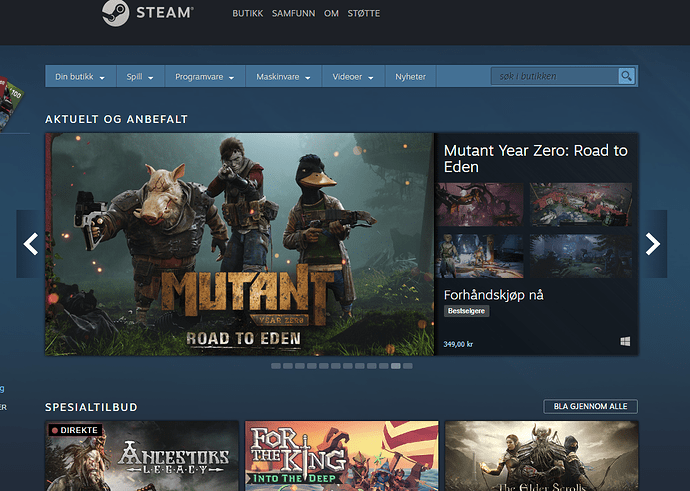Click the Steam logo
The width and height of the screenshot is (690, 491).
tap(147, 13)
